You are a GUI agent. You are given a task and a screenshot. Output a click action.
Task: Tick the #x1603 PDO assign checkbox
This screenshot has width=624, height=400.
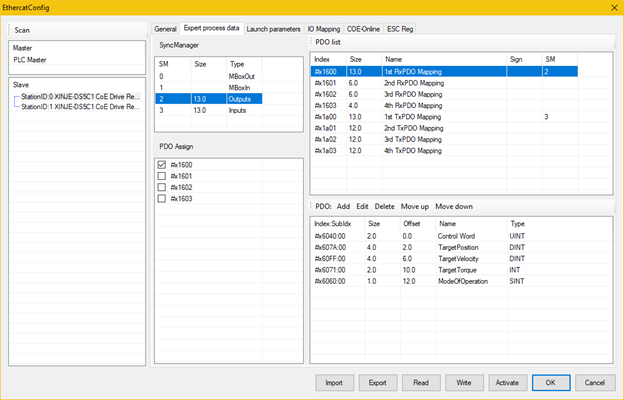point(162,198)
